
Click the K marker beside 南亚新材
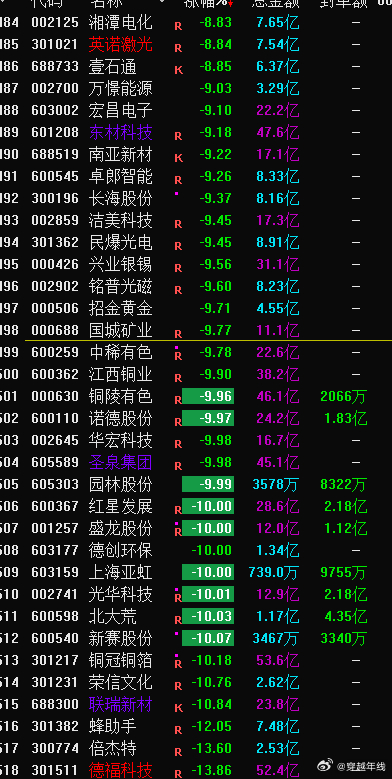coord(178,158)
